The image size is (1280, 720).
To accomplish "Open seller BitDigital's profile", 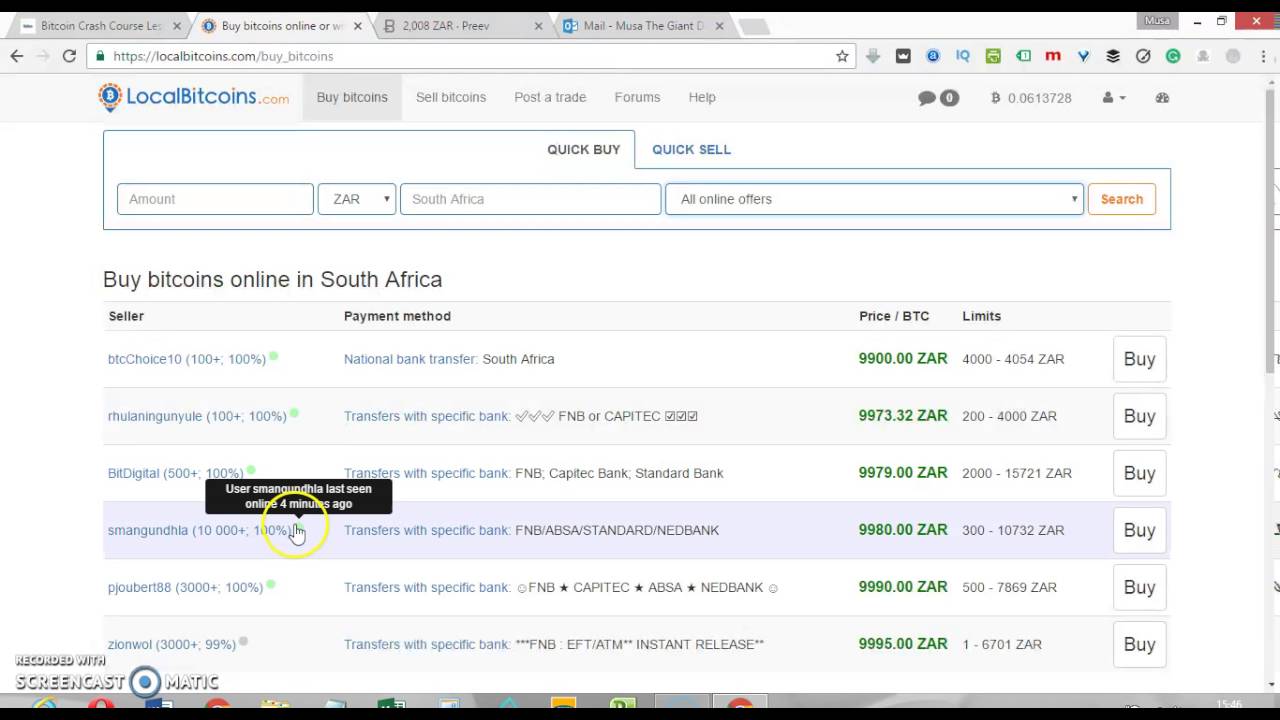I will click(175, 473).
